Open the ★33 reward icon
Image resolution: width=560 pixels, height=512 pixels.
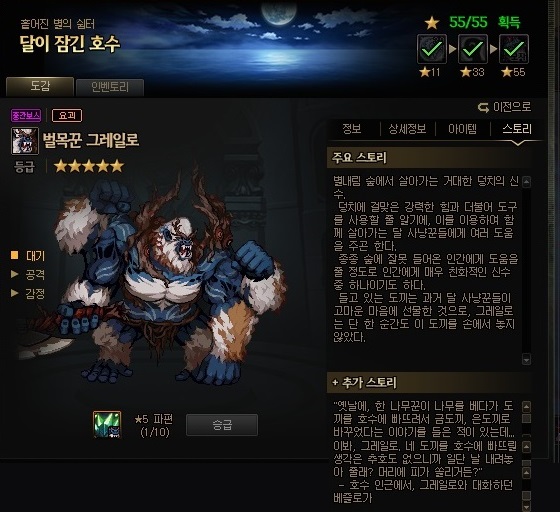click(473, 49)
